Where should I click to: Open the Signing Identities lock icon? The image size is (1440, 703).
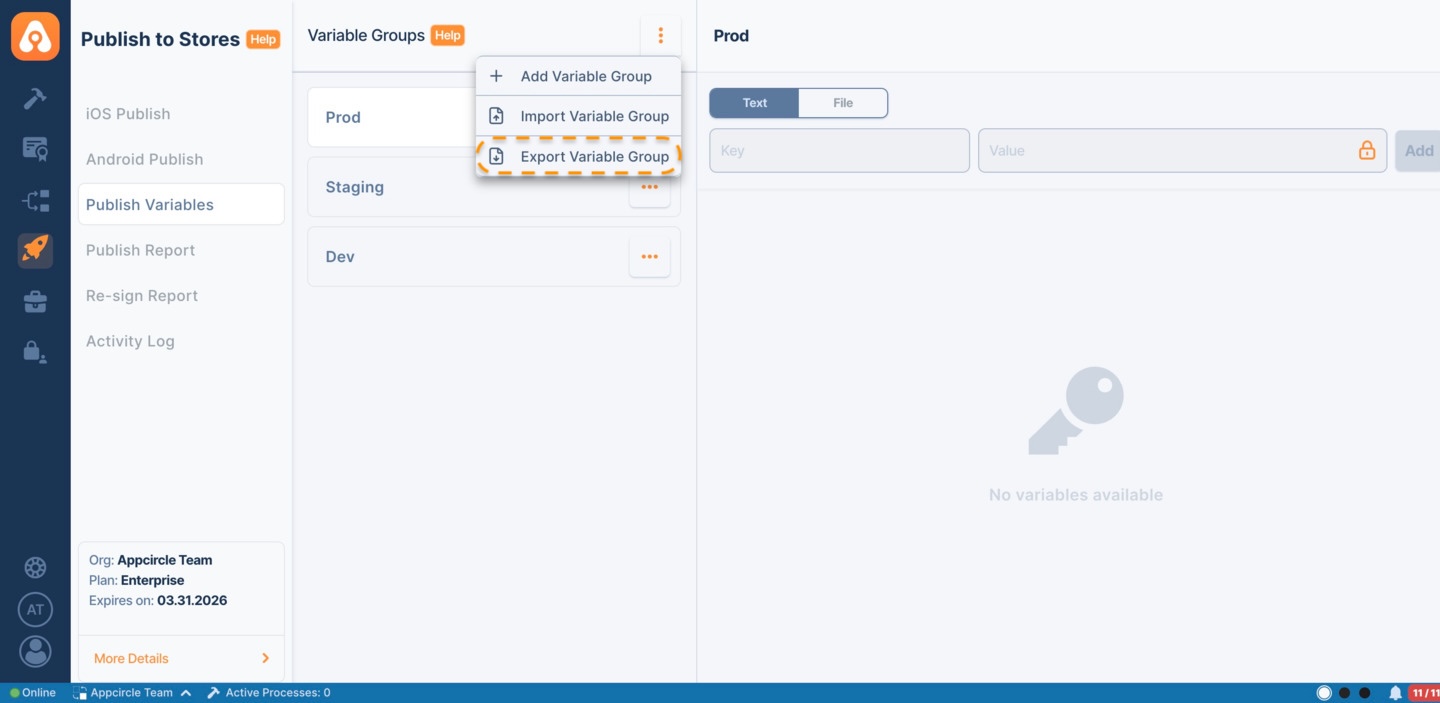pyautogui.click(x=35, y=351)
